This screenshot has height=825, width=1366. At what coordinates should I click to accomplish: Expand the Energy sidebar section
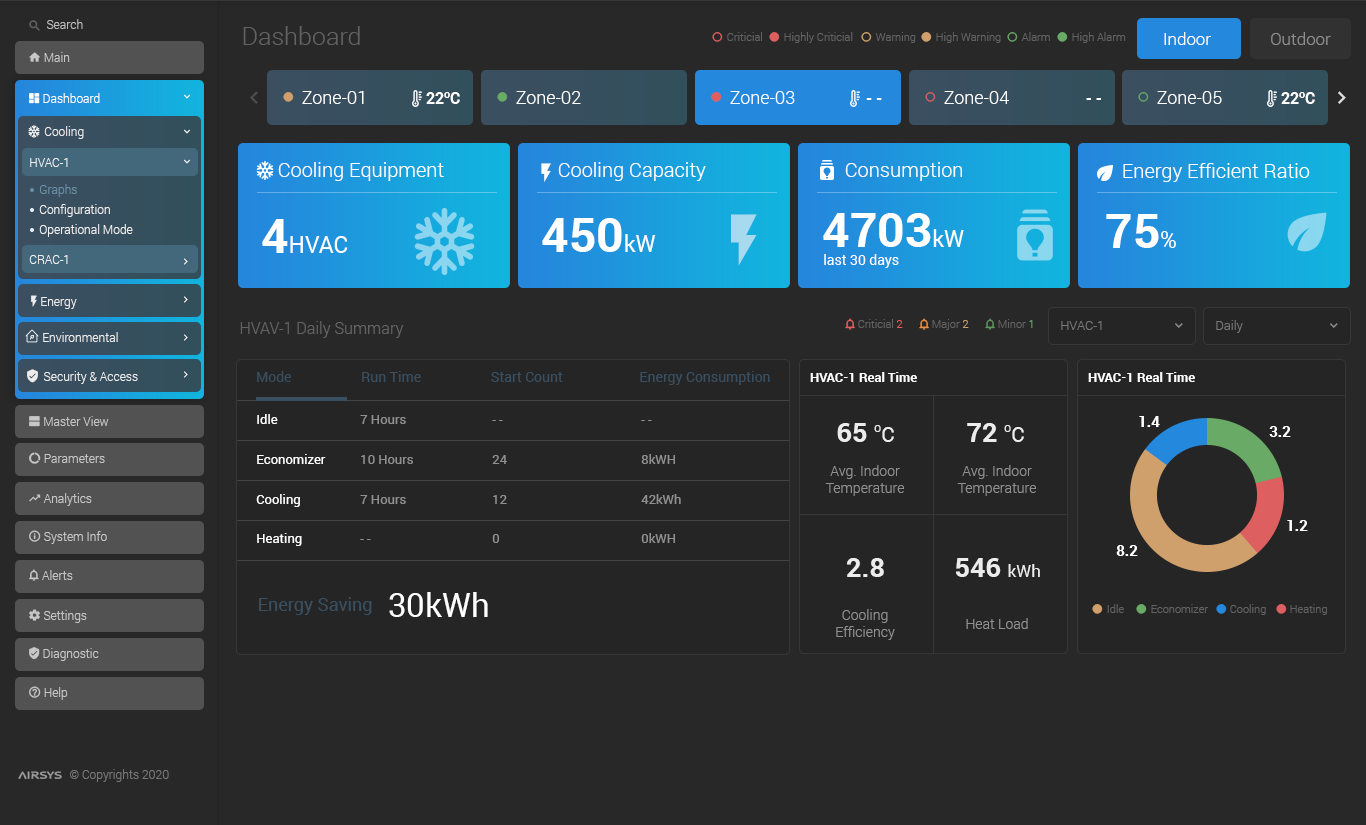(x=109, y=301)
